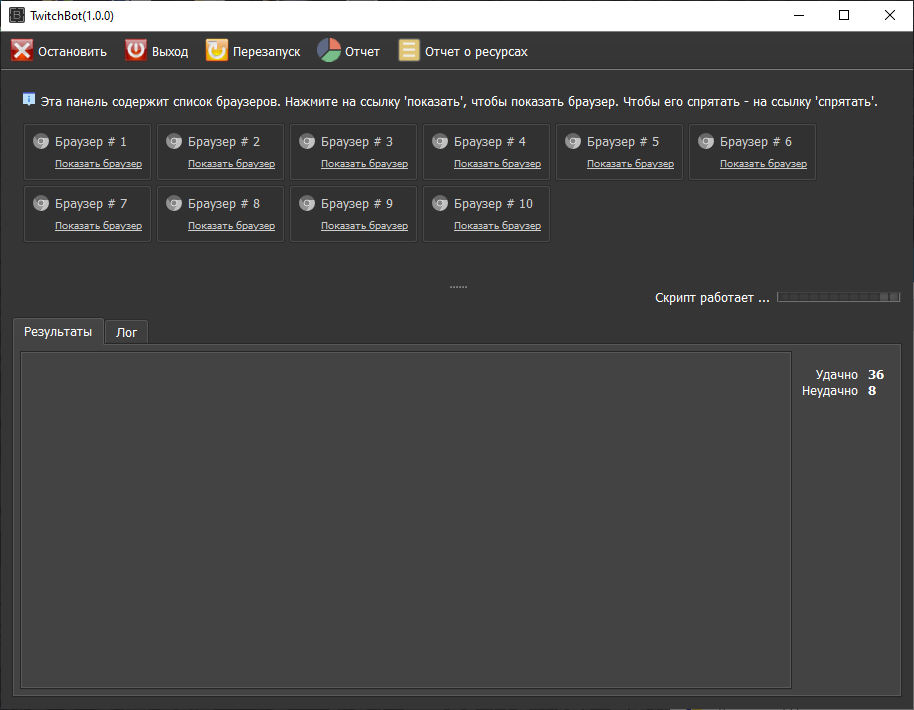Select the Результаты tab
This screenshot has height=710, width=914.
[58, 331]
